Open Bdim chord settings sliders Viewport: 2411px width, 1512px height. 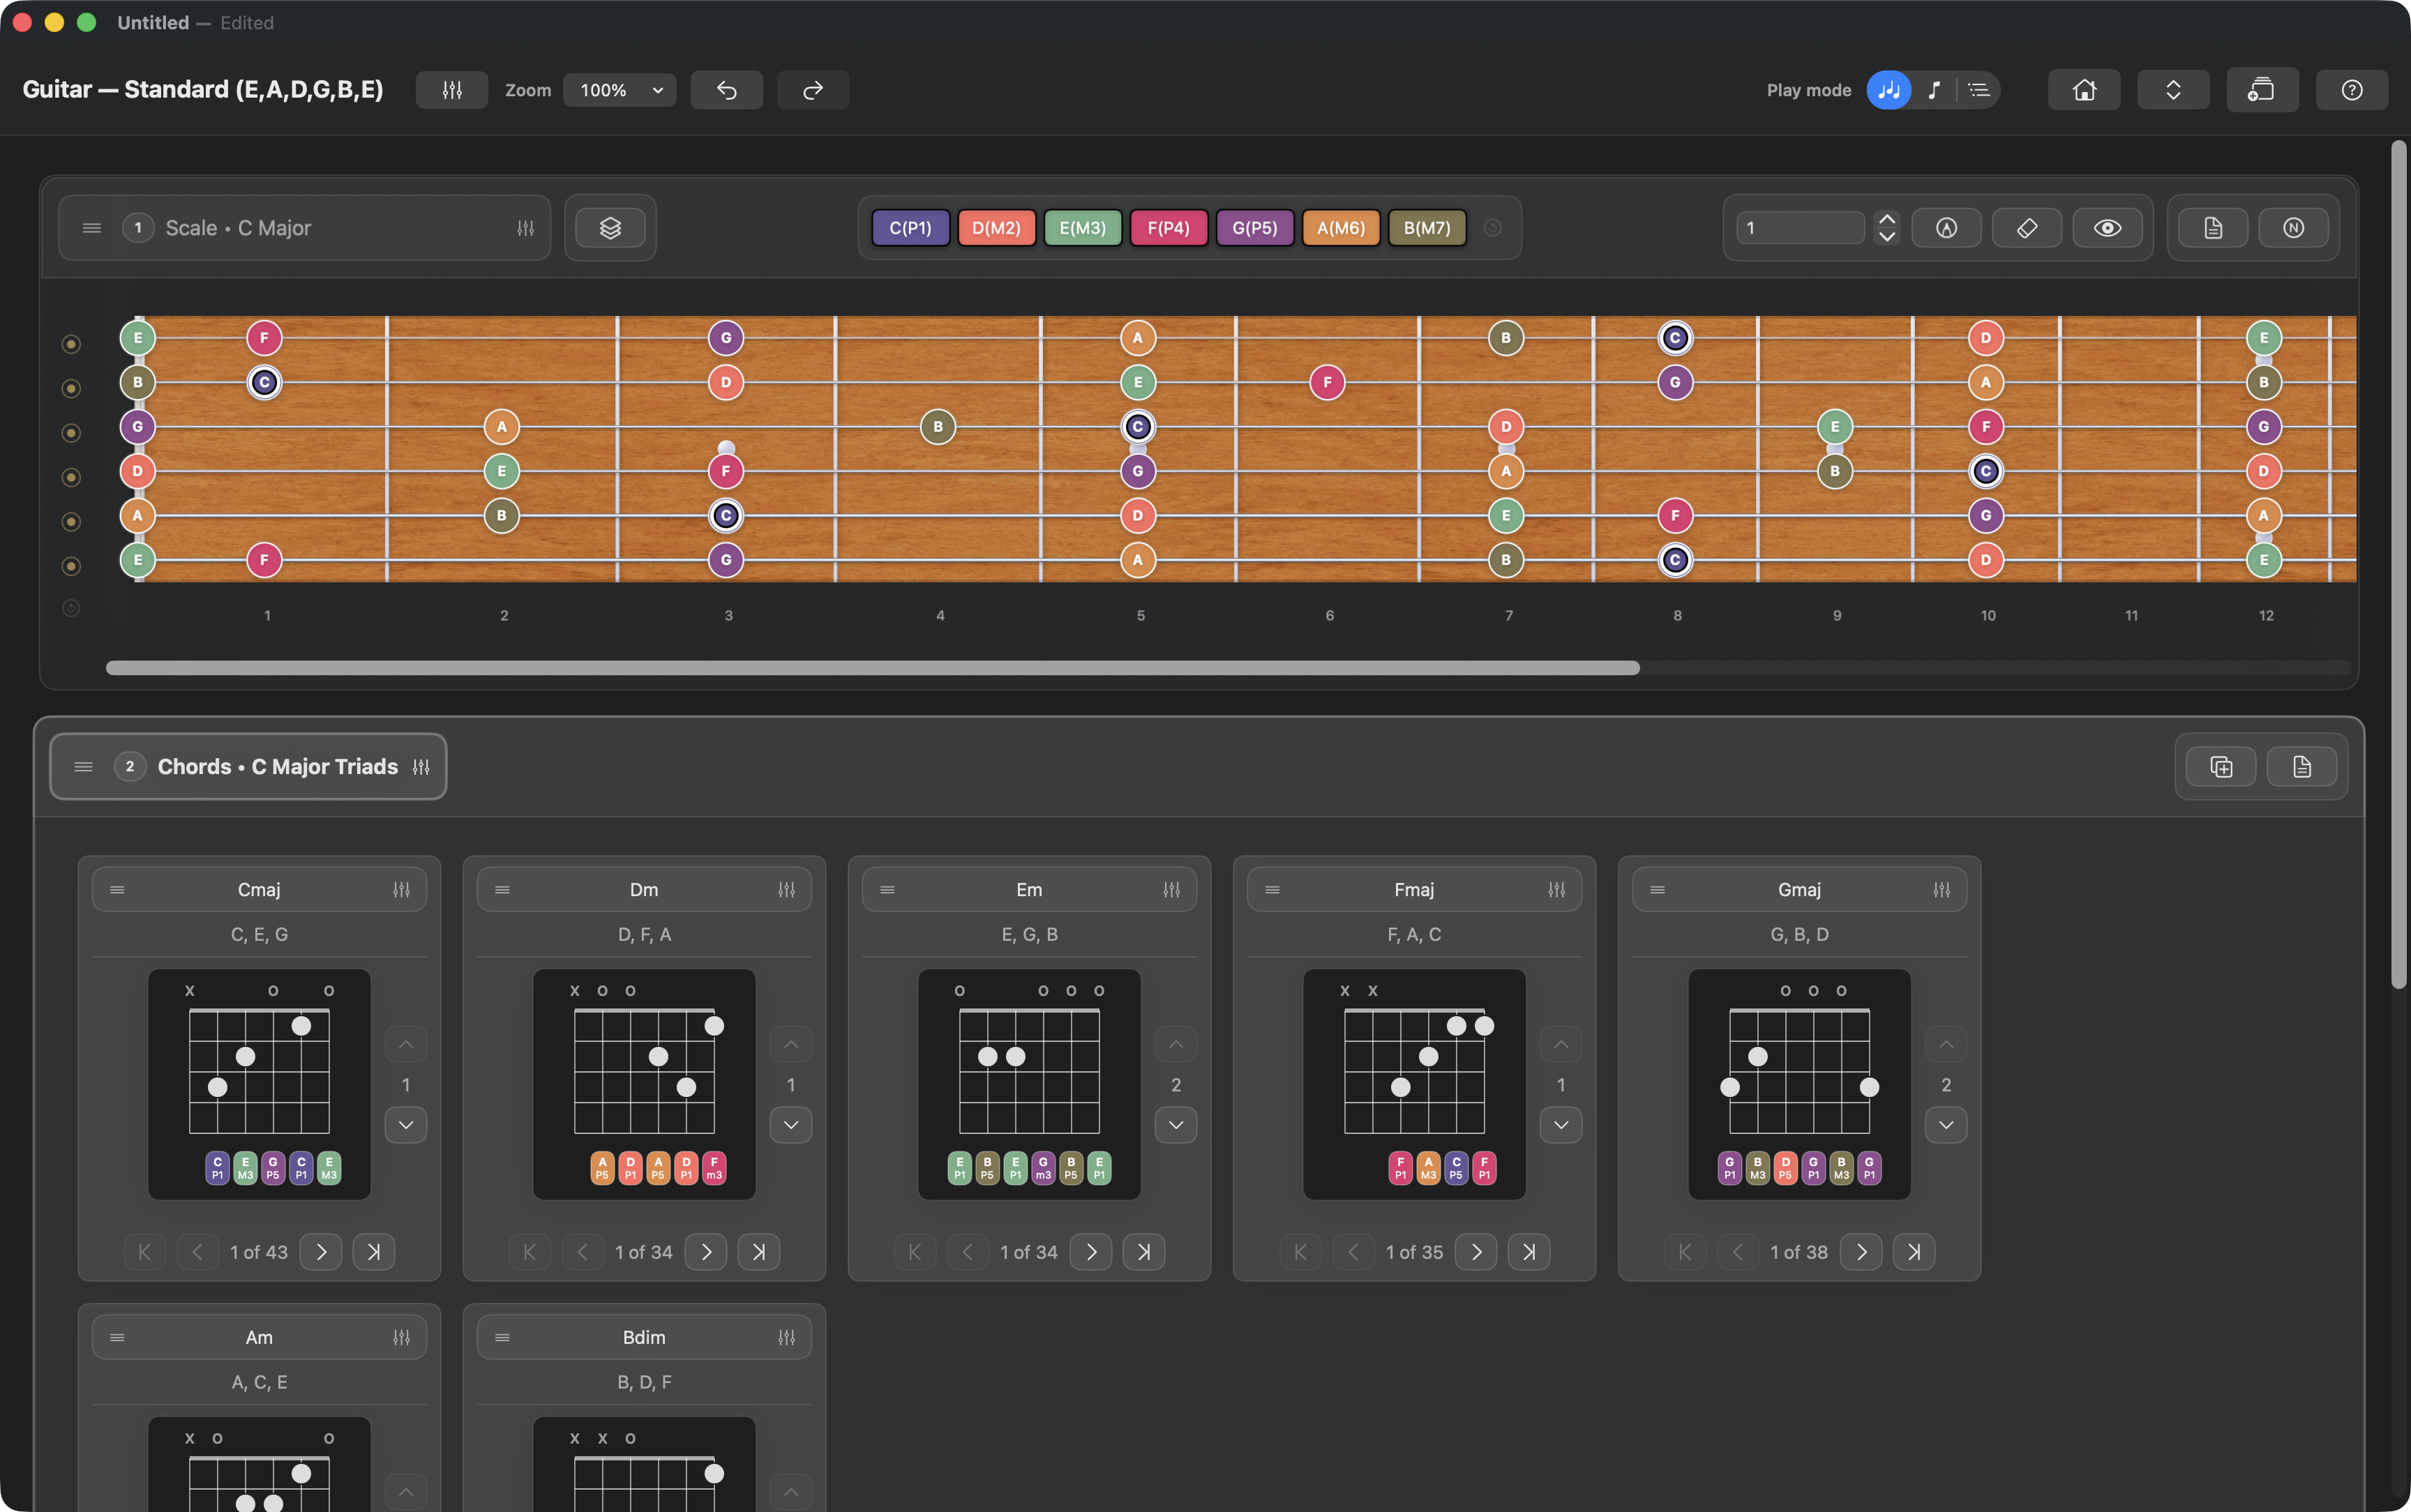point(786,1338)
